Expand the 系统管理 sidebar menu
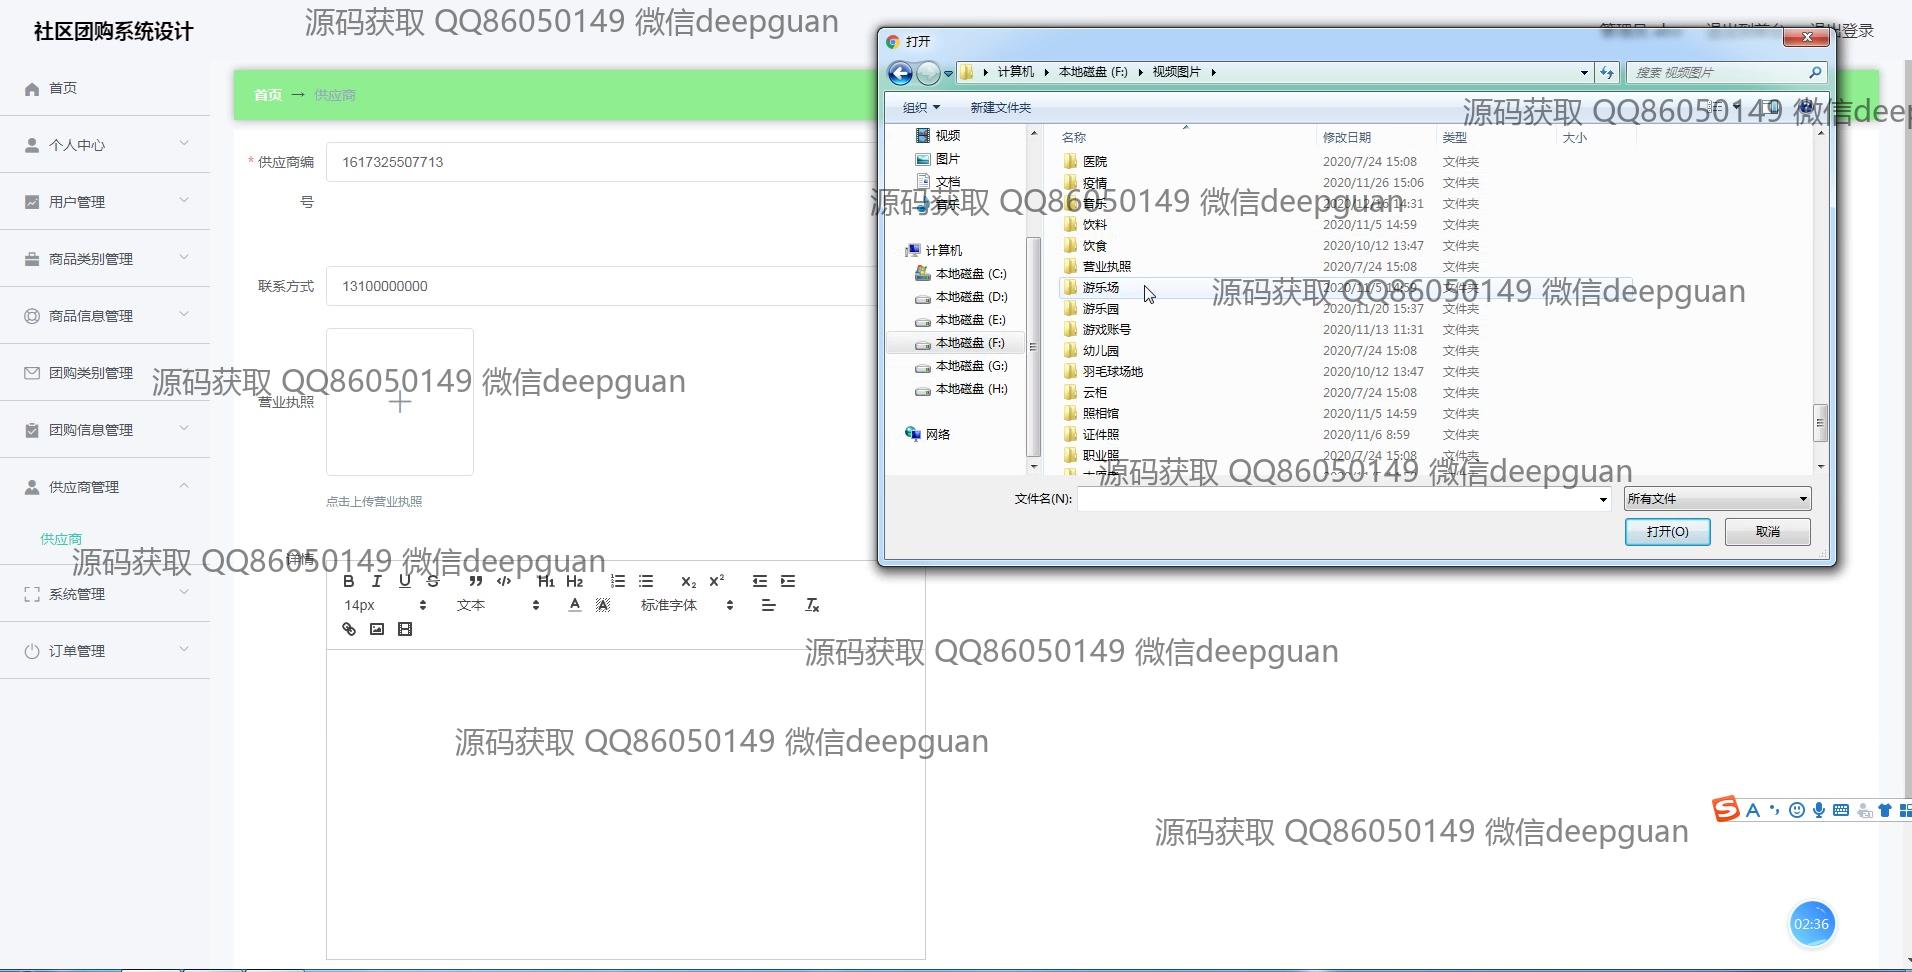Screen dimensions: 1912x972 tap(105, 594)
